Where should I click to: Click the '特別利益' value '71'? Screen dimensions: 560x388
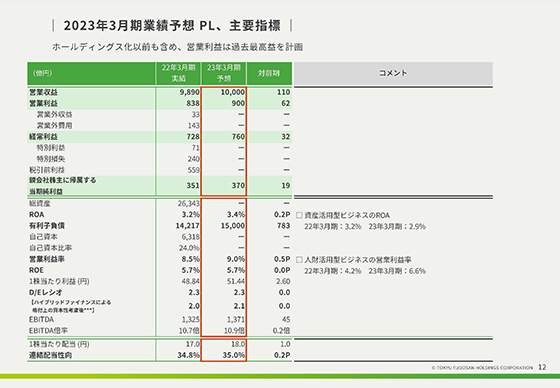click(x=195, y=148)
